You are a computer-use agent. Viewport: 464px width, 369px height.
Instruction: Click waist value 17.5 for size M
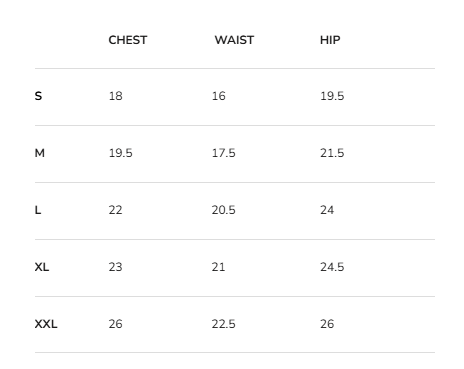pos(224,153)
